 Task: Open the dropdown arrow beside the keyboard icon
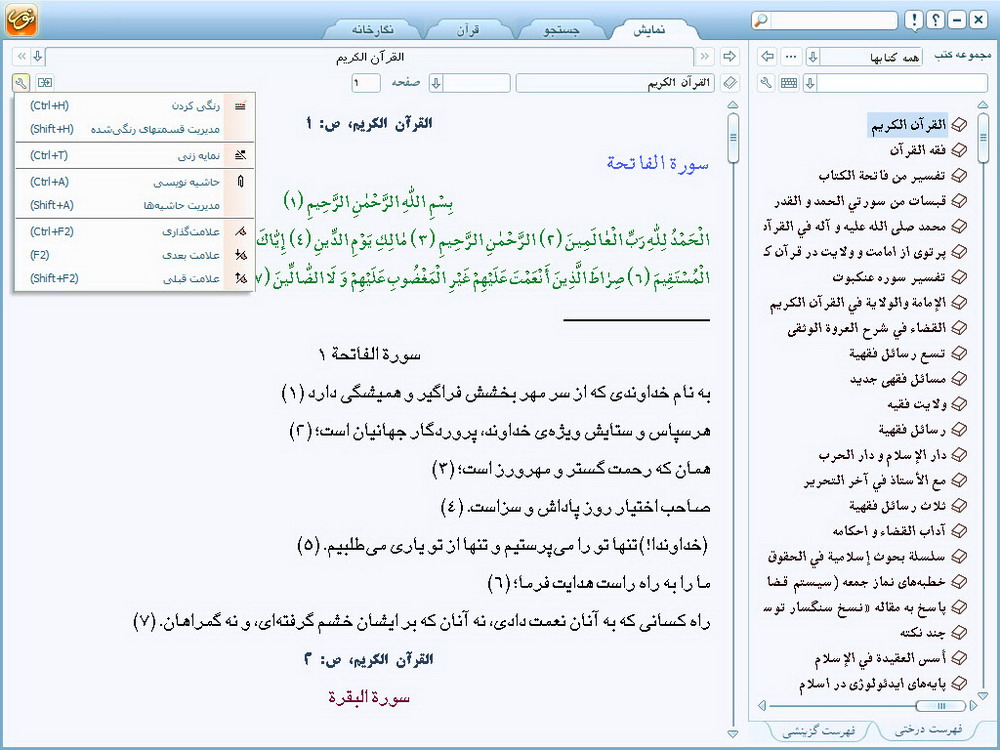pos(811,83)
